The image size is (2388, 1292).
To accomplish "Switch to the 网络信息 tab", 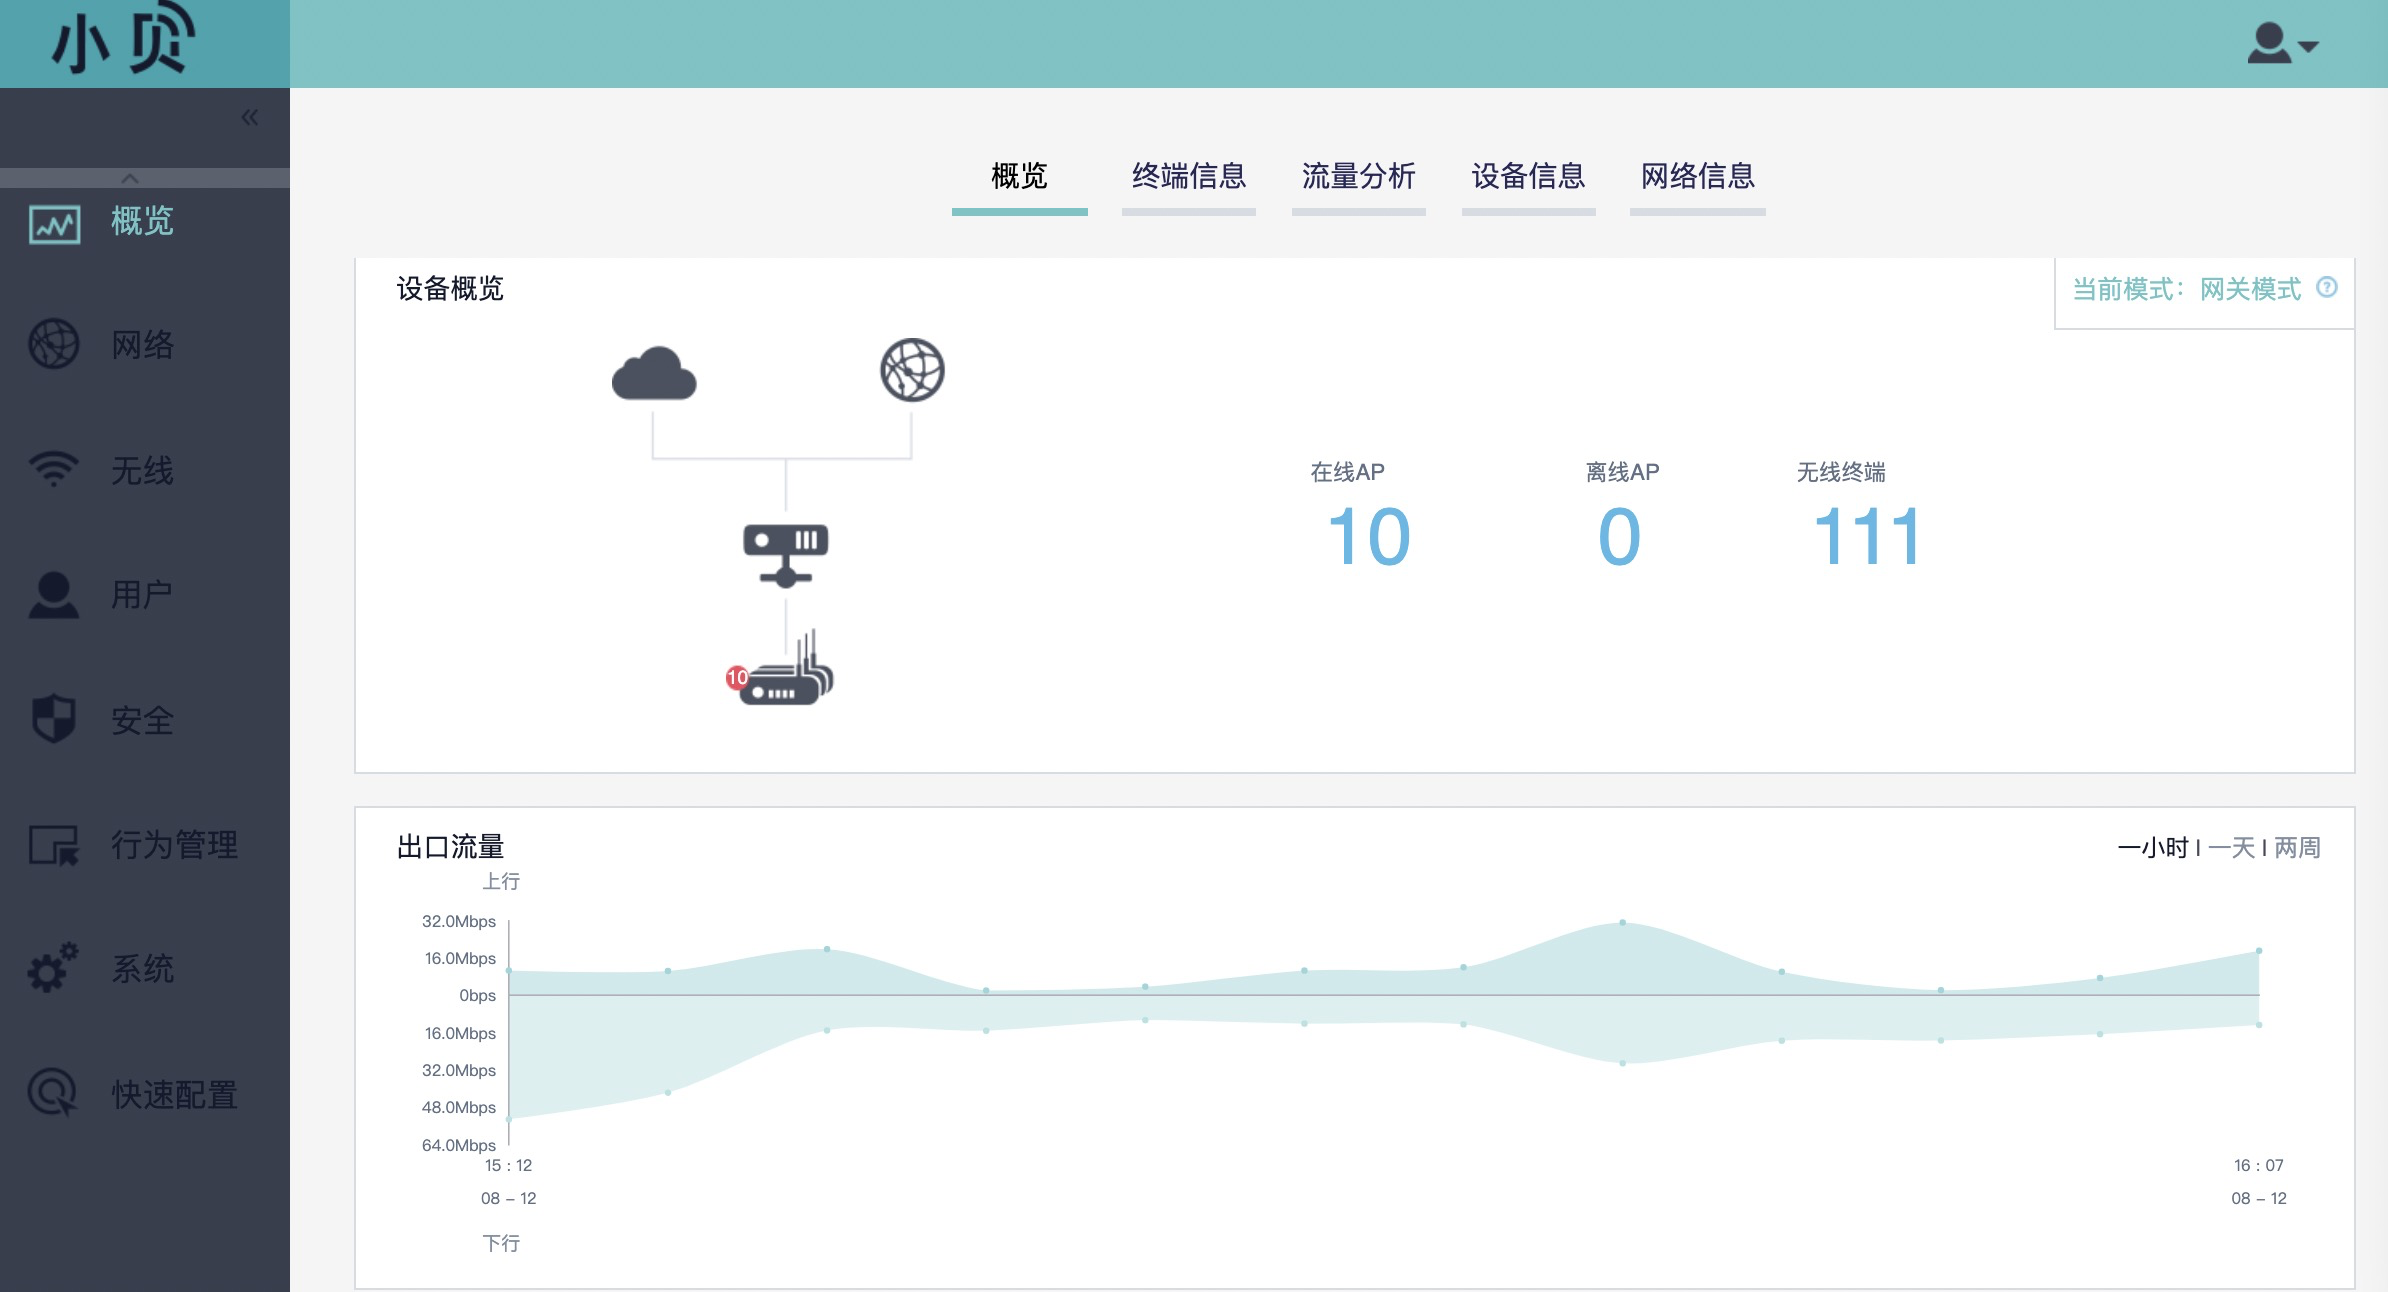I will click(x=1697, y=177).
